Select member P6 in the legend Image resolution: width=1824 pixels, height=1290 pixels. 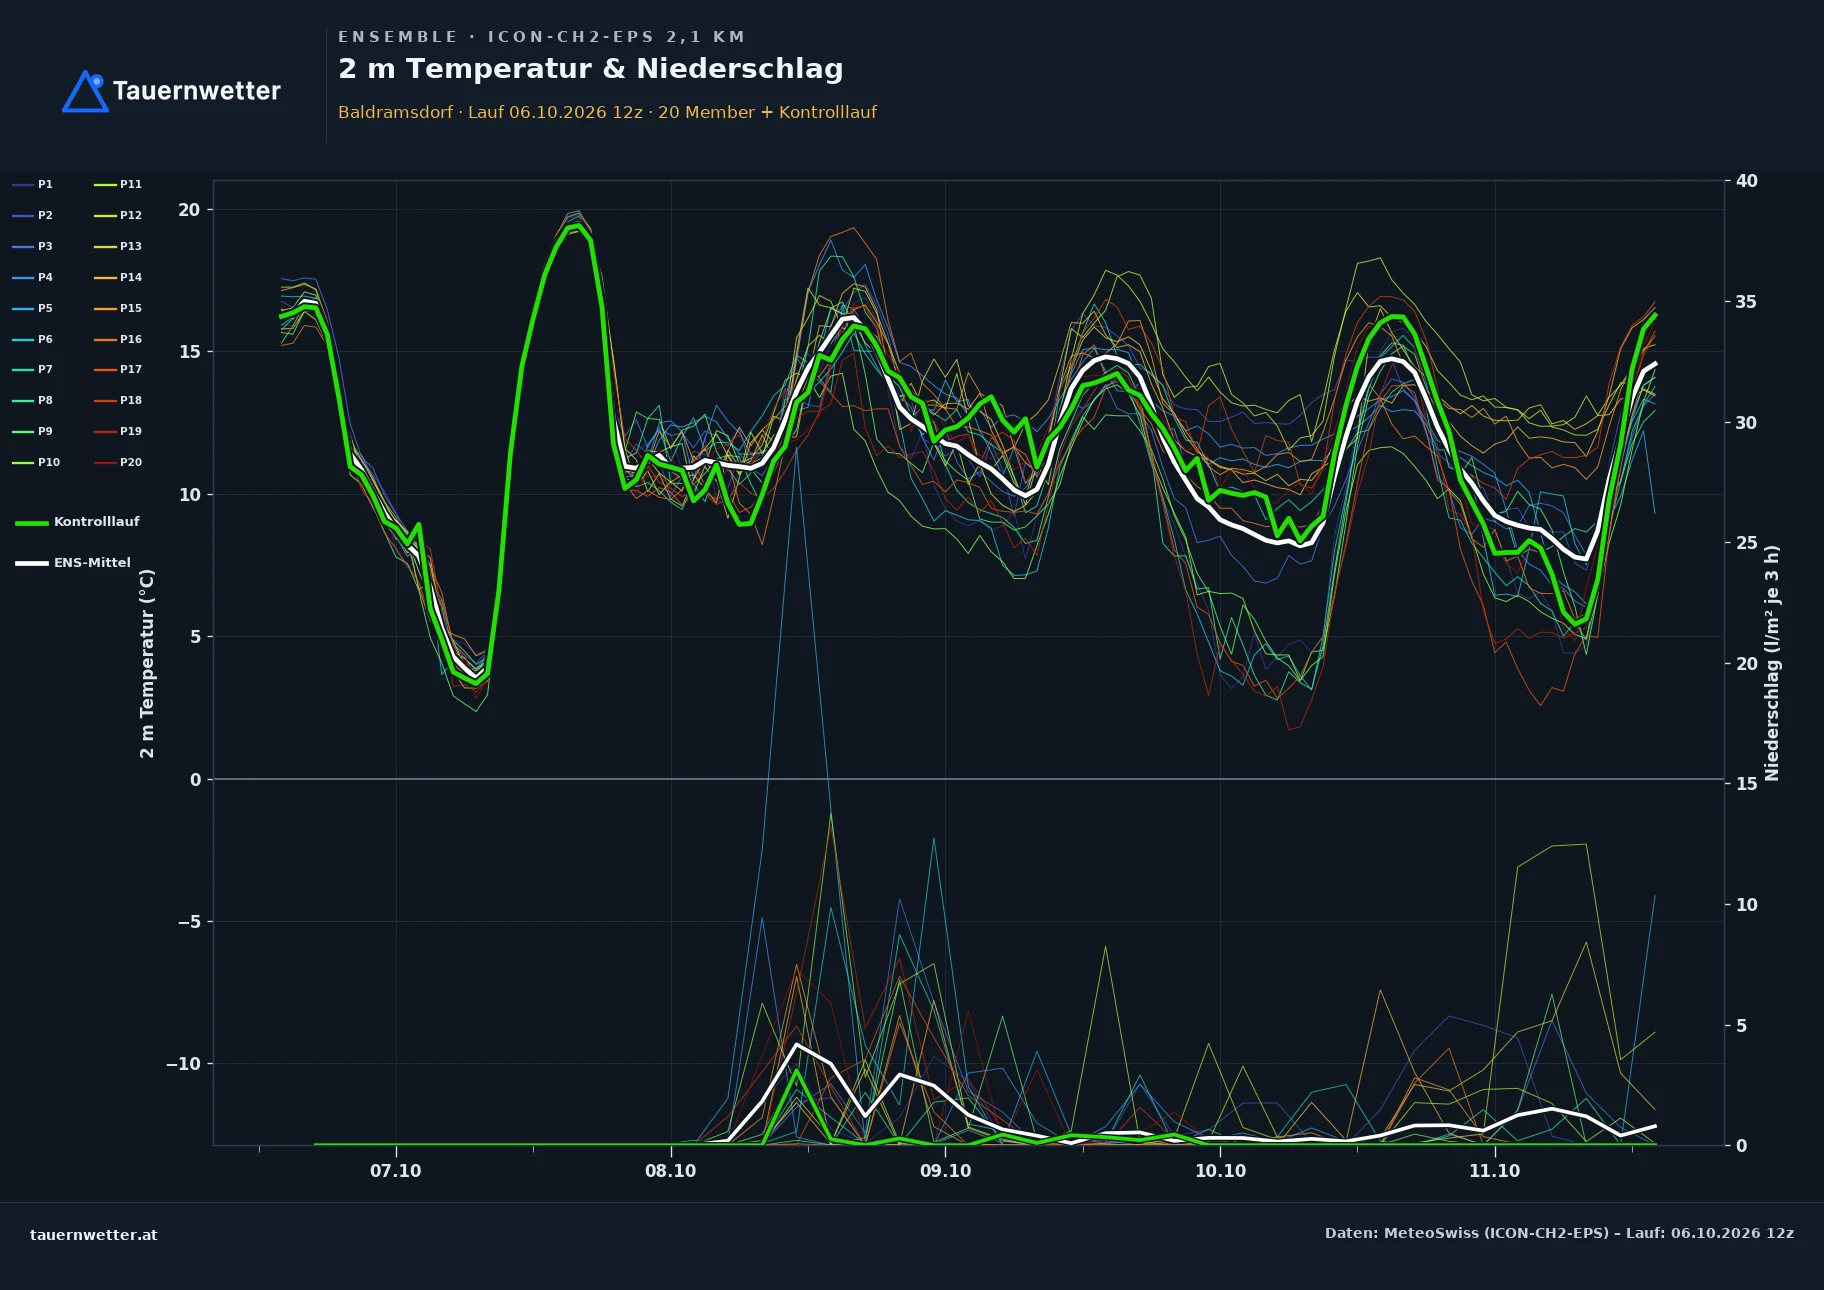(x=33, y=339)
